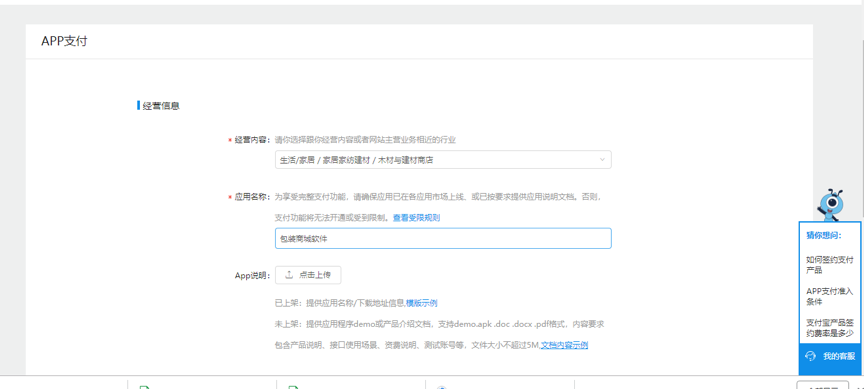Click the 点击上传 upload button
This screenshot has height=389, width=864.
coord(308,275)
